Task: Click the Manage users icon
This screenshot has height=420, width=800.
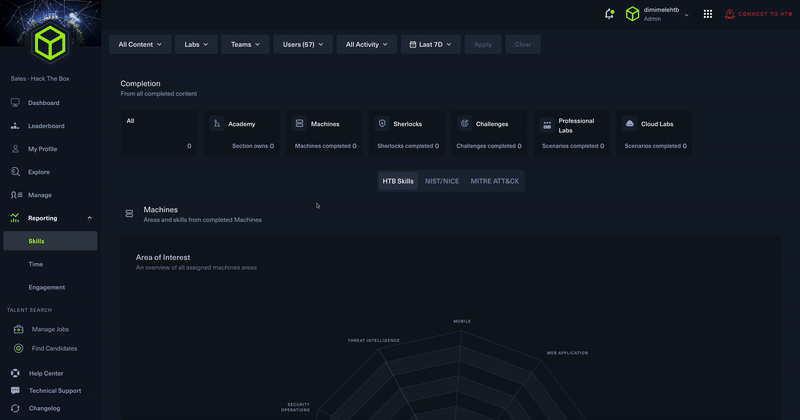Action: coord(16,195)
